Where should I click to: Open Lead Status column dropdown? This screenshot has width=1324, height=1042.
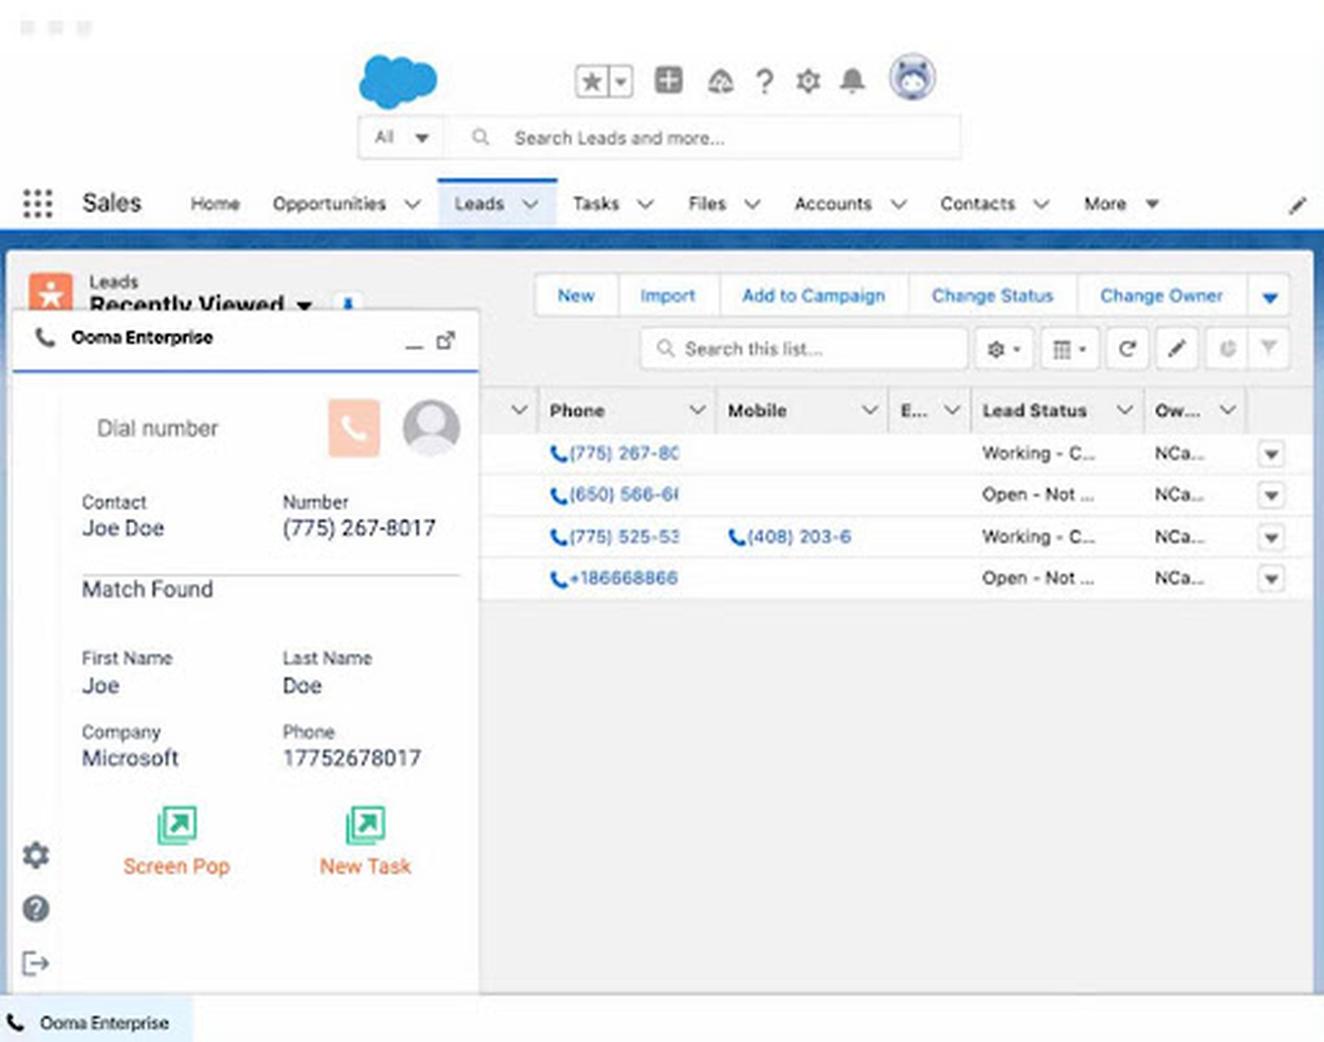(x=1124, y=410)
